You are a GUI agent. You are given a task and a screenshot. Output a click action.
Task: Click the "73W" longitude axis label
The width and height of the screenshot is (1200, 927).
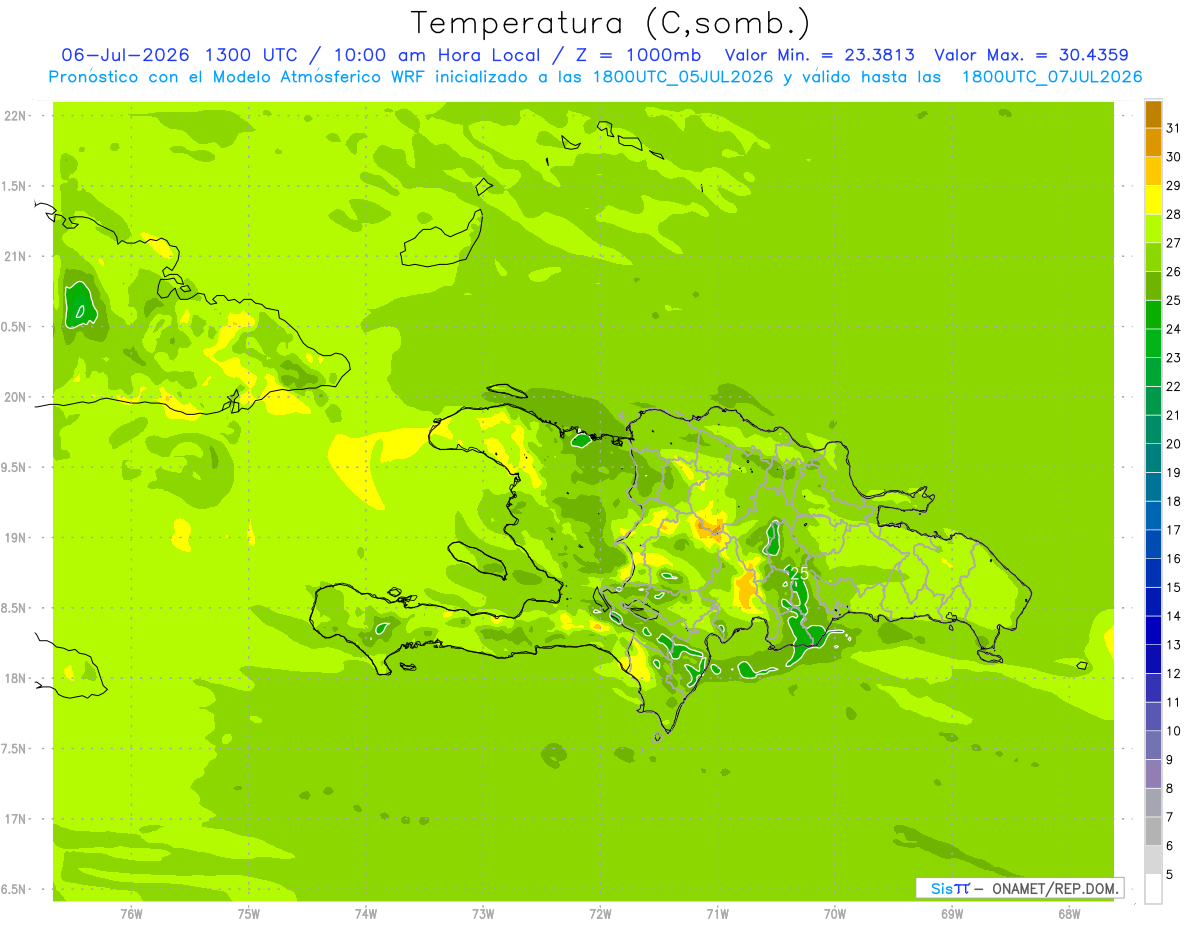483,913
